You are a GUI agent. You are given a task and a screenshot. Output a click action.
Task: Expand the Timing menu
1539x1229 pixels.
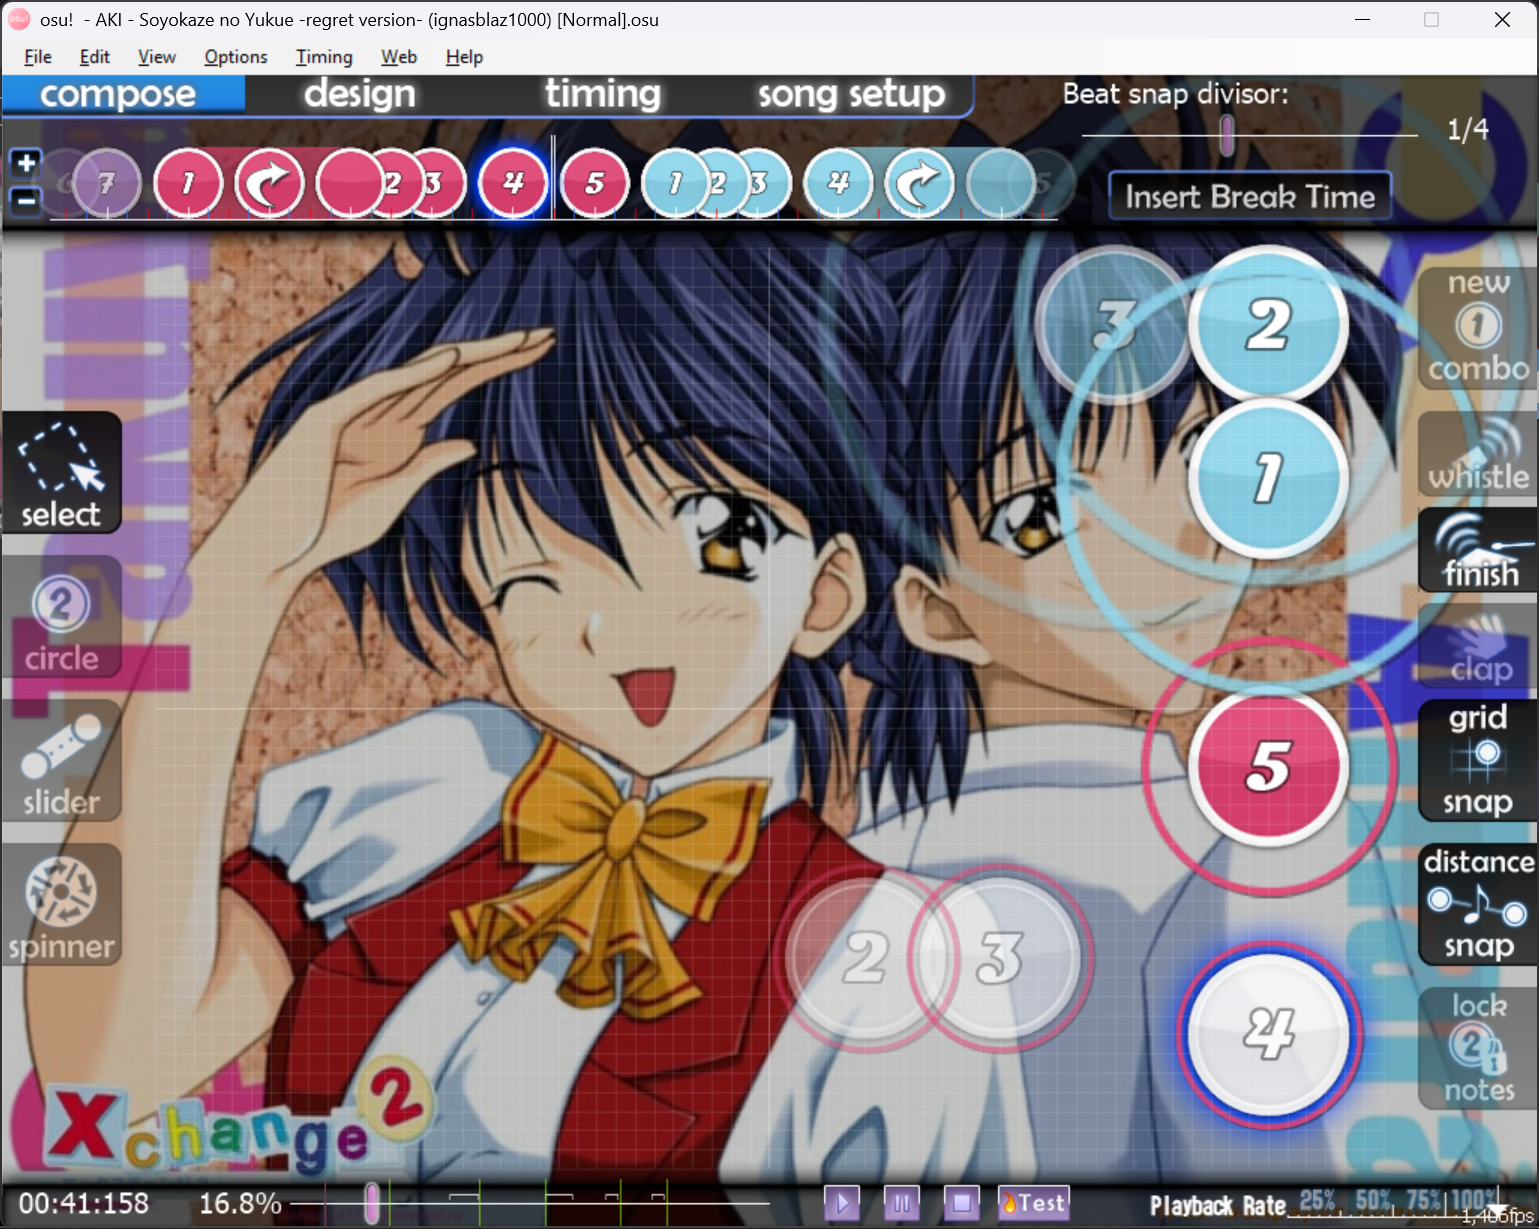click(324, 57)
